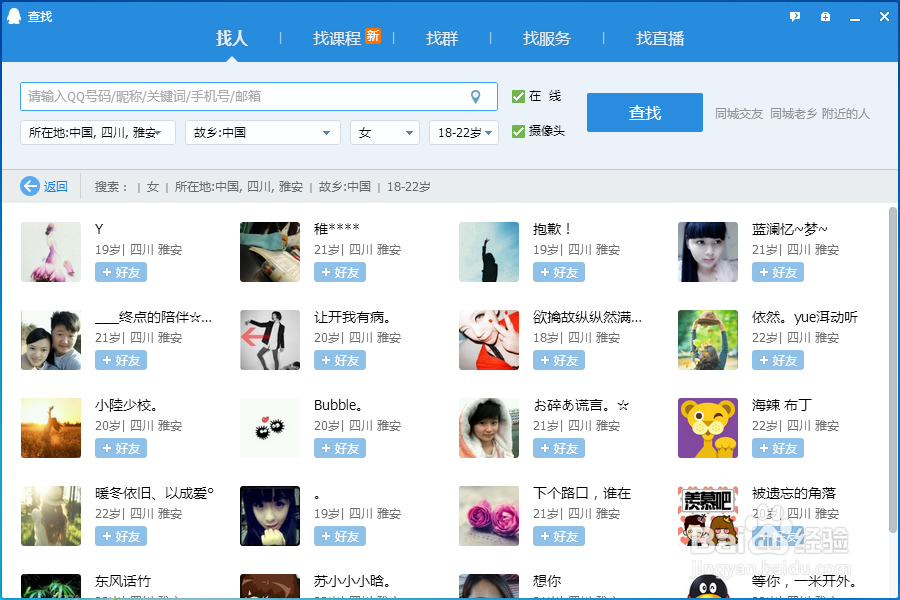Viewport: 900px width, 600px height.
Task: Add 小陸少校。 as friend
Action: (121, 448)
